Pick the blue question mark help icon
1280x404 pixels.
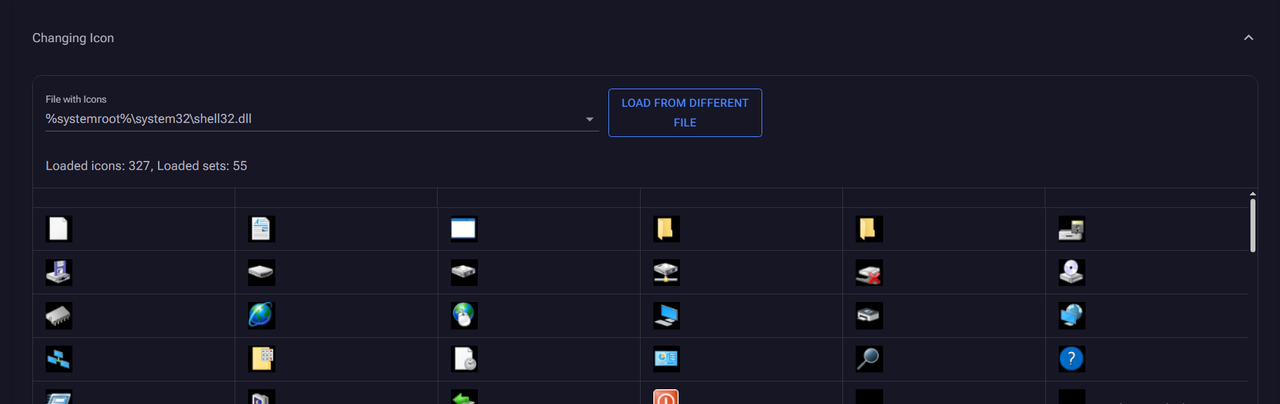tap(1072, 359)
